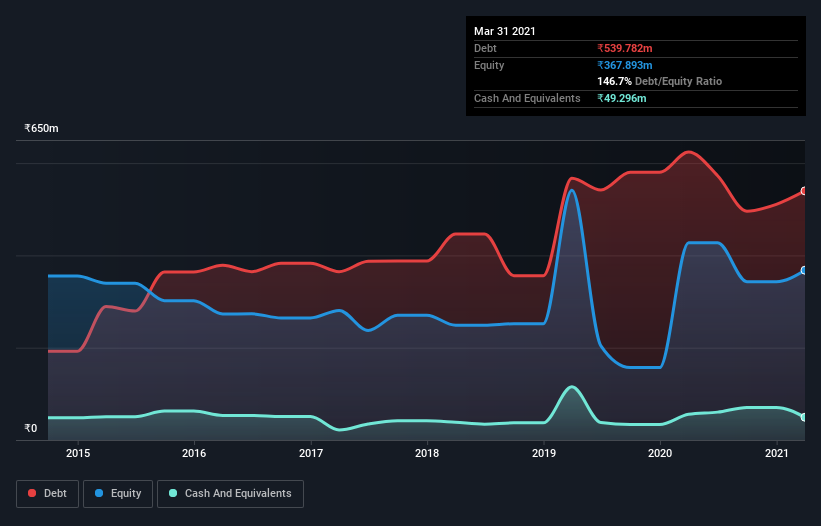Click the blue Equity legend dot
The height and width of the screenshot is (526, 821).
coord(99,493)
